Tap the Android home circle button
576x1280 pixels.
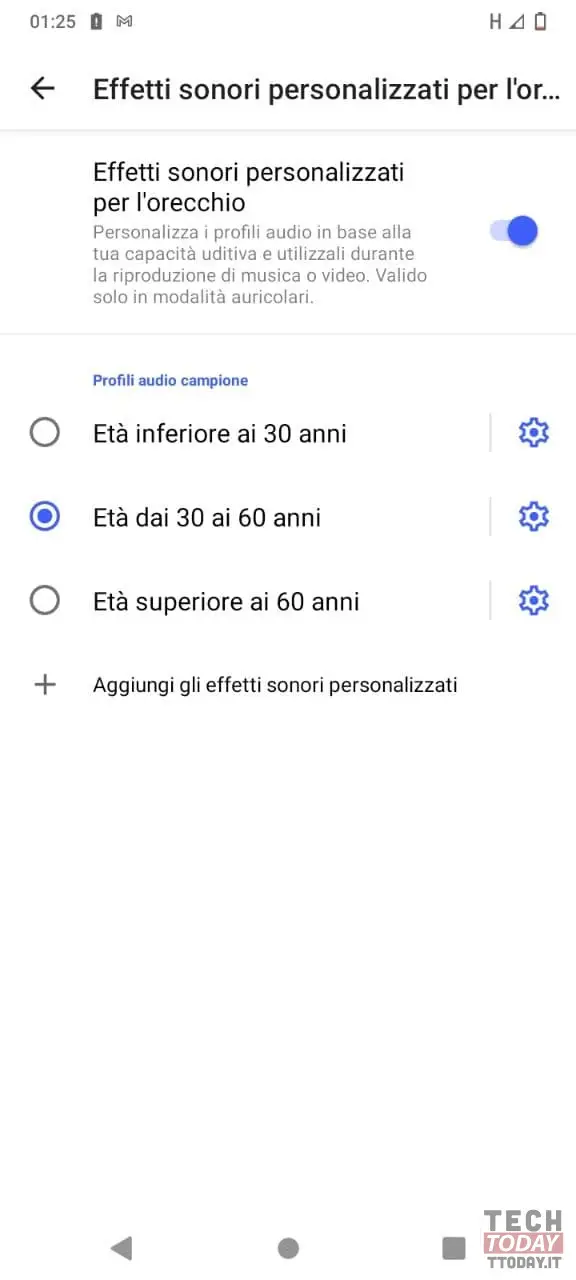[x=288, y=1247]
